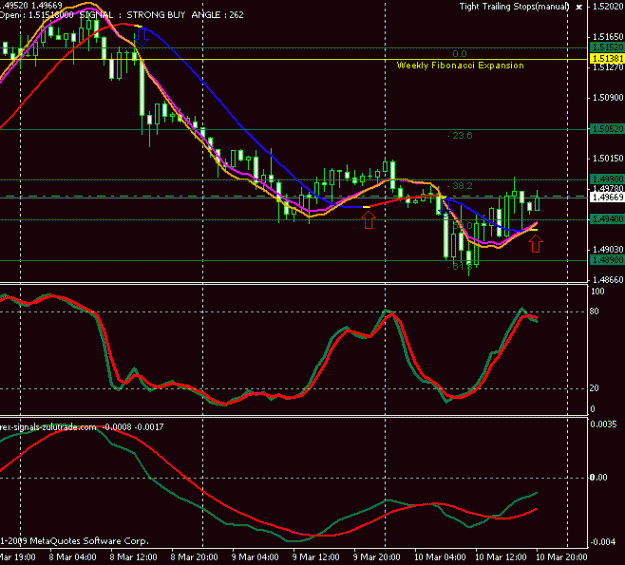Click the green 1.50520 level price tag

pos(607,129)
